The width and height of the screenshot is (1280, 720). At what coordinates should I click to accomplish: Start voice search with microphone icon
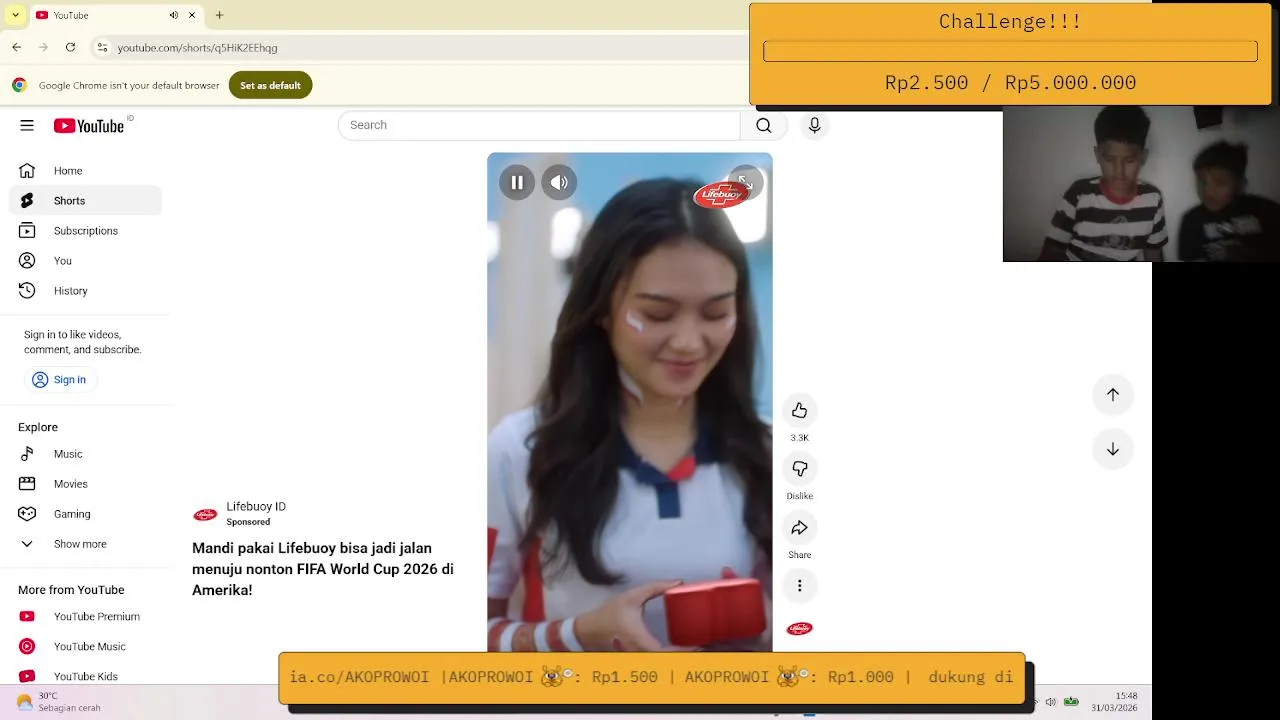(814, 125)
